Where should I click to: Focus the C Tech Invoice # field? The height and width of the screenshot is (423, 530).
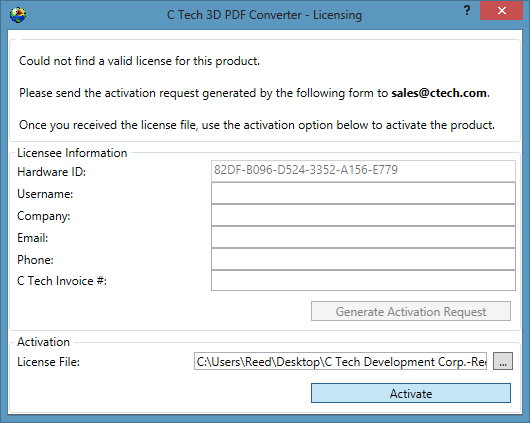point(363,280)
